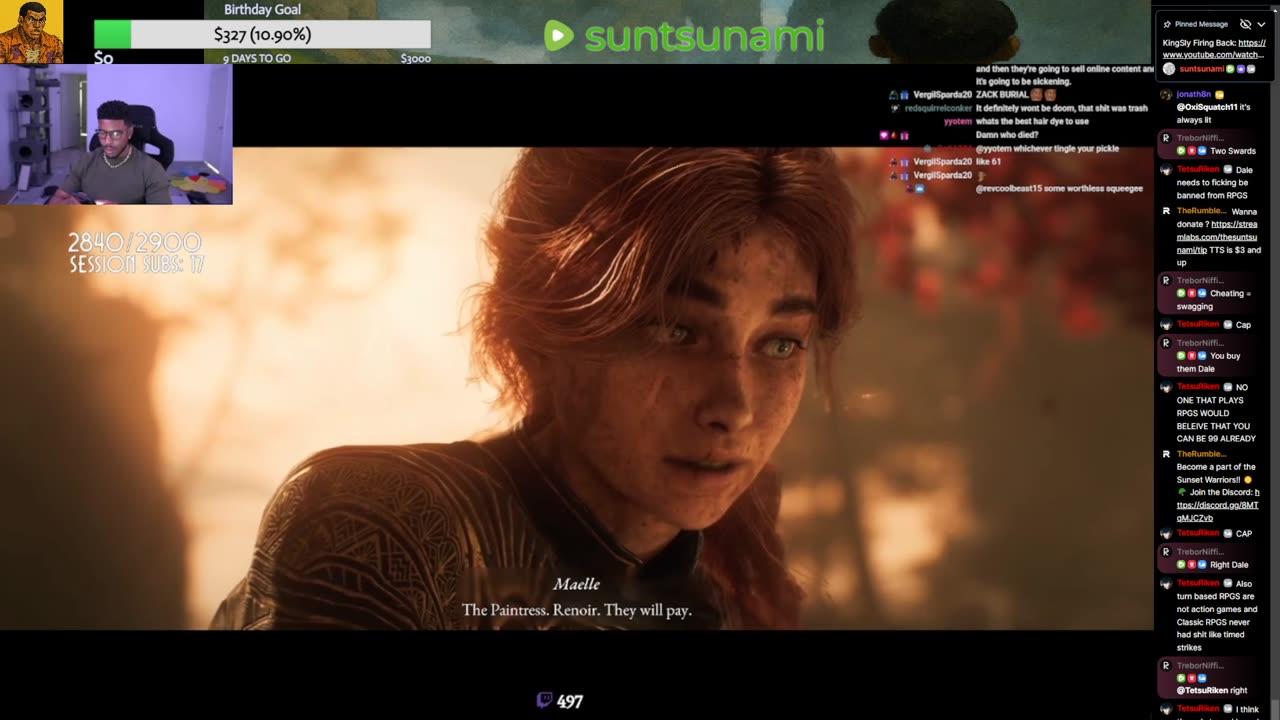The width and height of the screenshot is (1280, 720).
Task: Click the 'Damn who died?' chat message
Action: 1007,135
